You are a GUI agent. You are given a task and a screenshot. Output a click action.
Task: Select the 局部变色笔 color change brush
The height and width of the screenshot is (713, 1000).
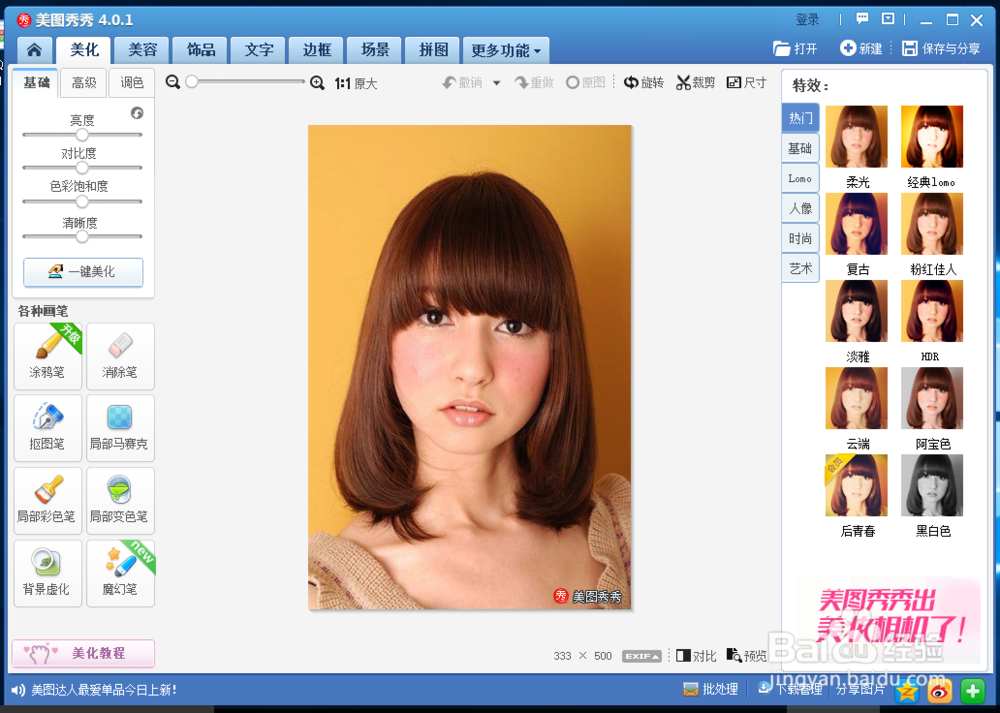point(120,501)
